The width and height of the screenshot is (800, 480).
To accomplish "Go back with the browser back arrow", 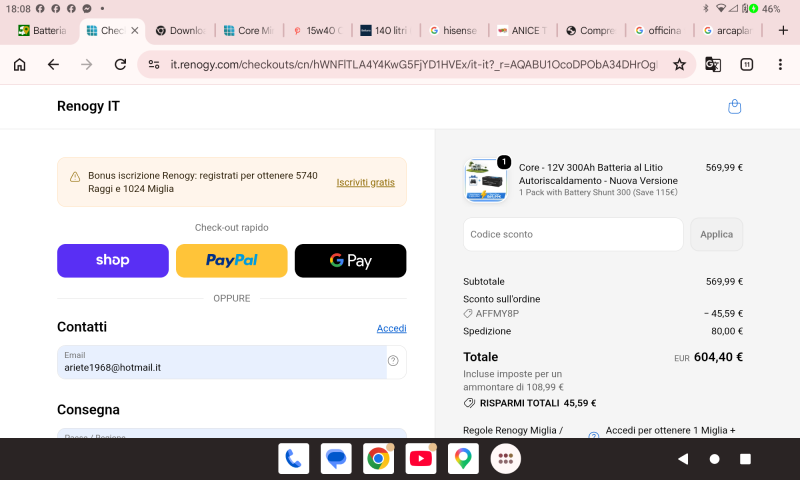I will click(x=53, y=64).
